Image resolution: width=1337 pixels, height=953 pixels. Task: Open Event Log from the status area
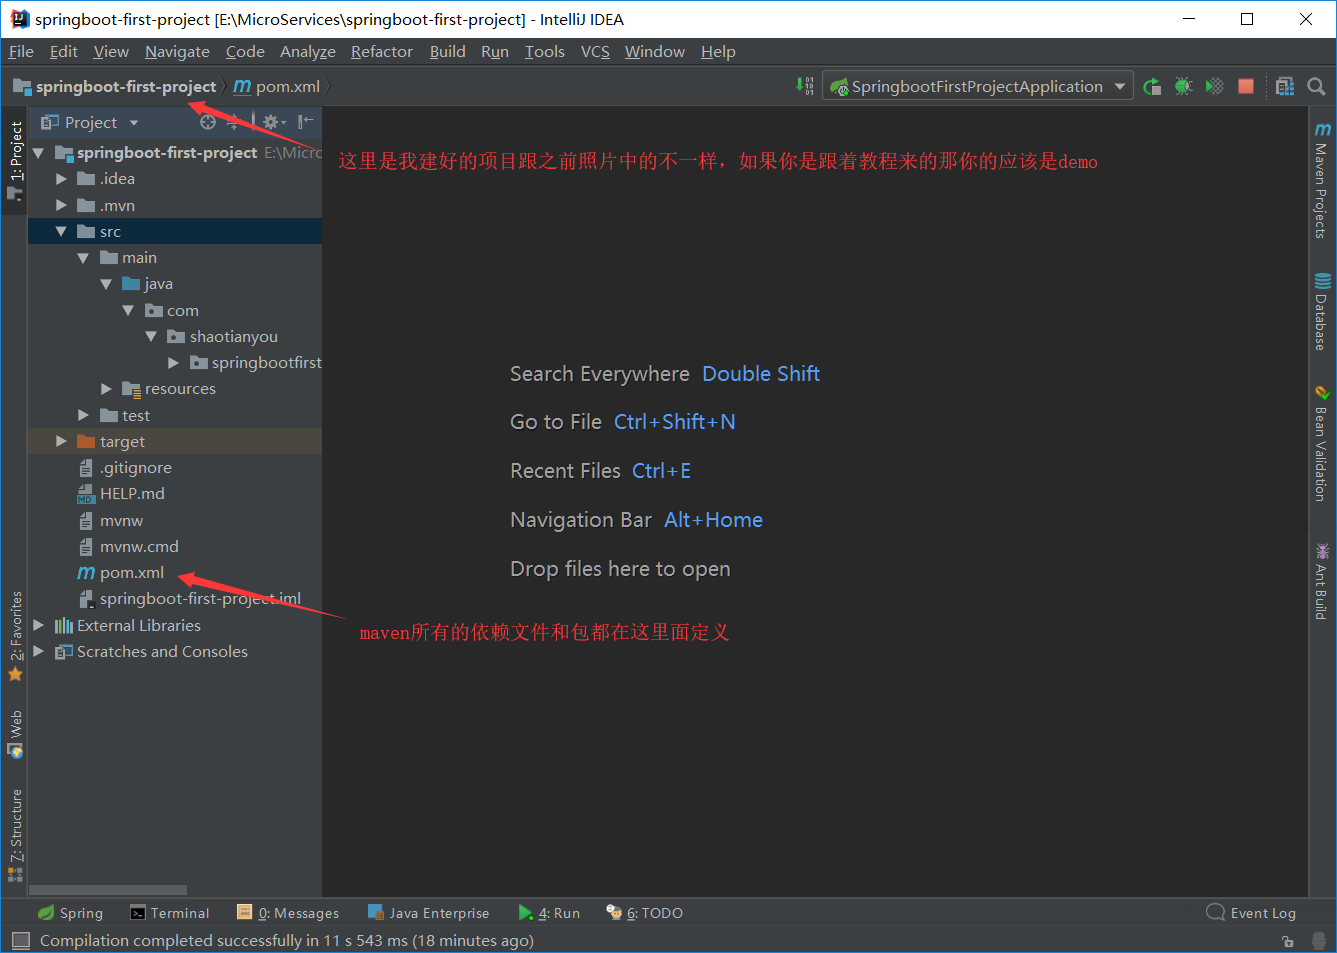[x=1251, y=913]
